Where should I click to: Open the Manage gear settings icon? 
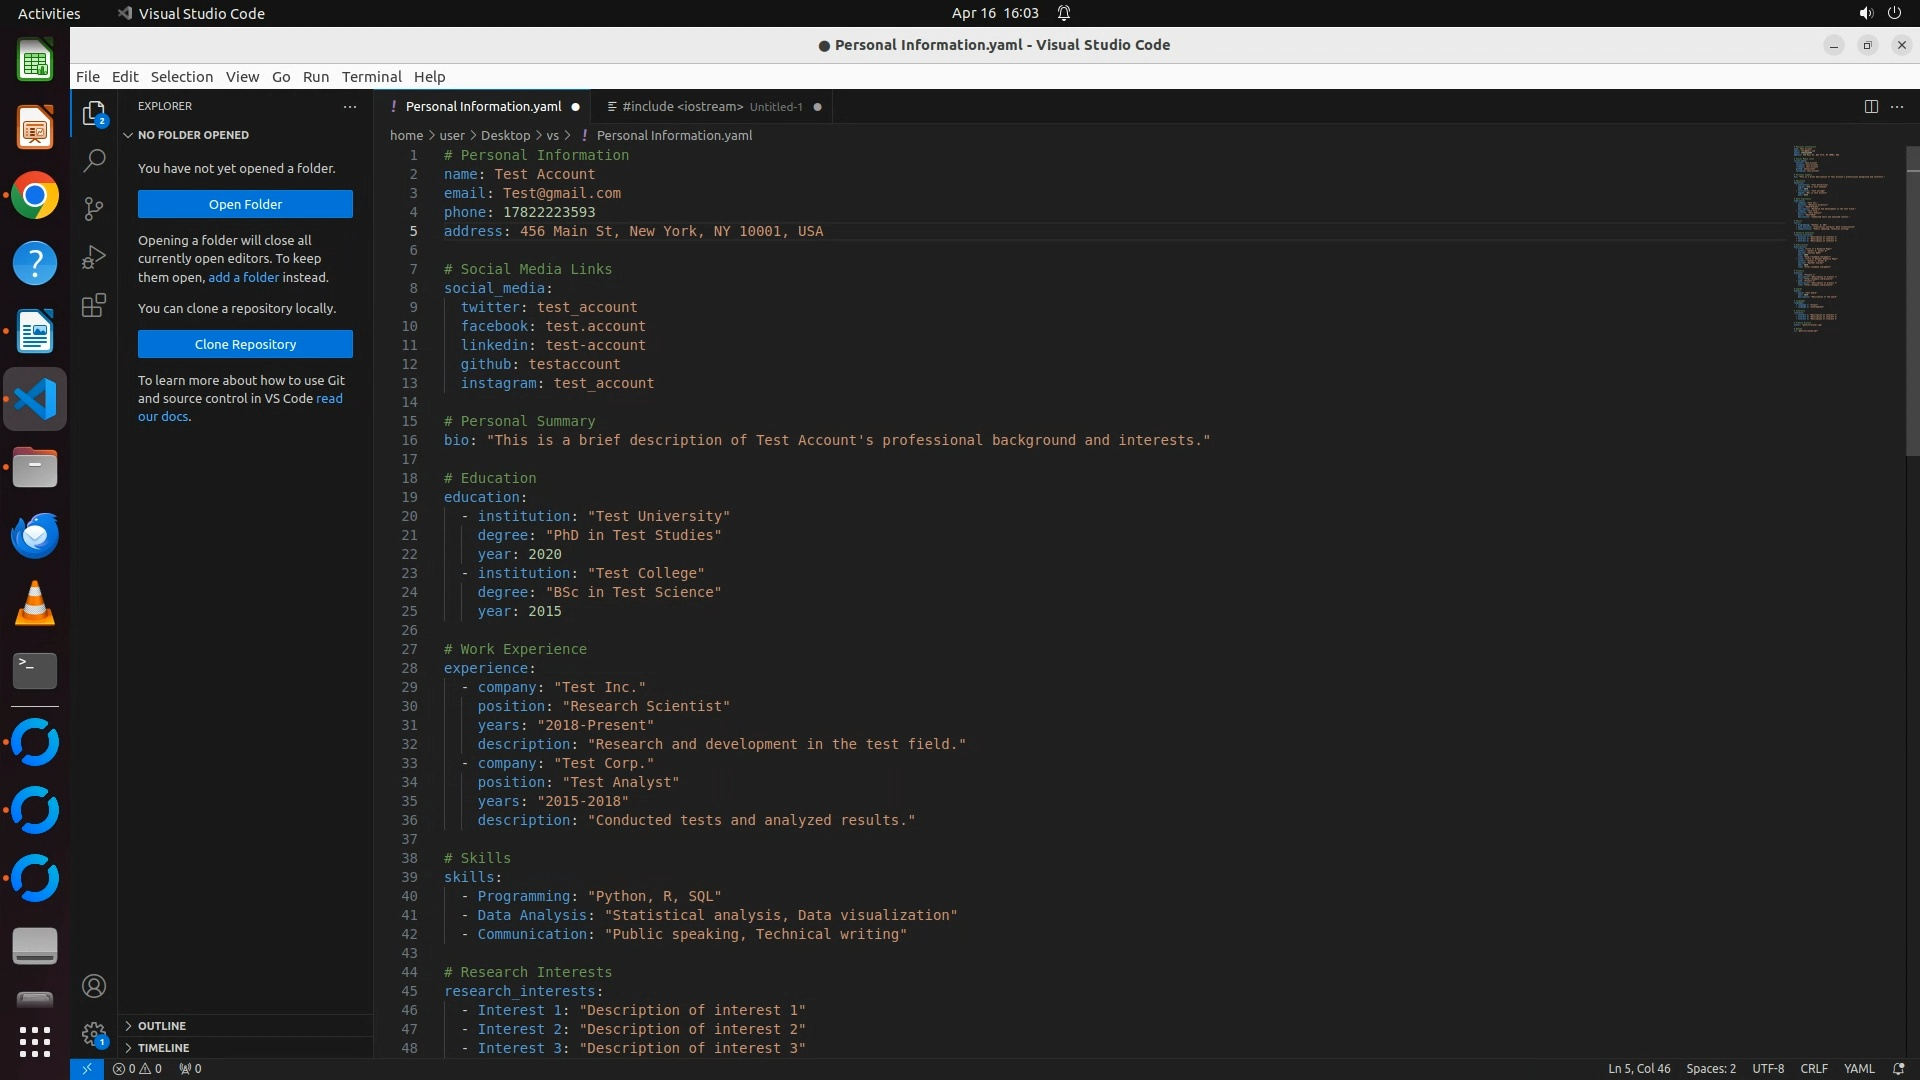click(x=94, y=1034)
